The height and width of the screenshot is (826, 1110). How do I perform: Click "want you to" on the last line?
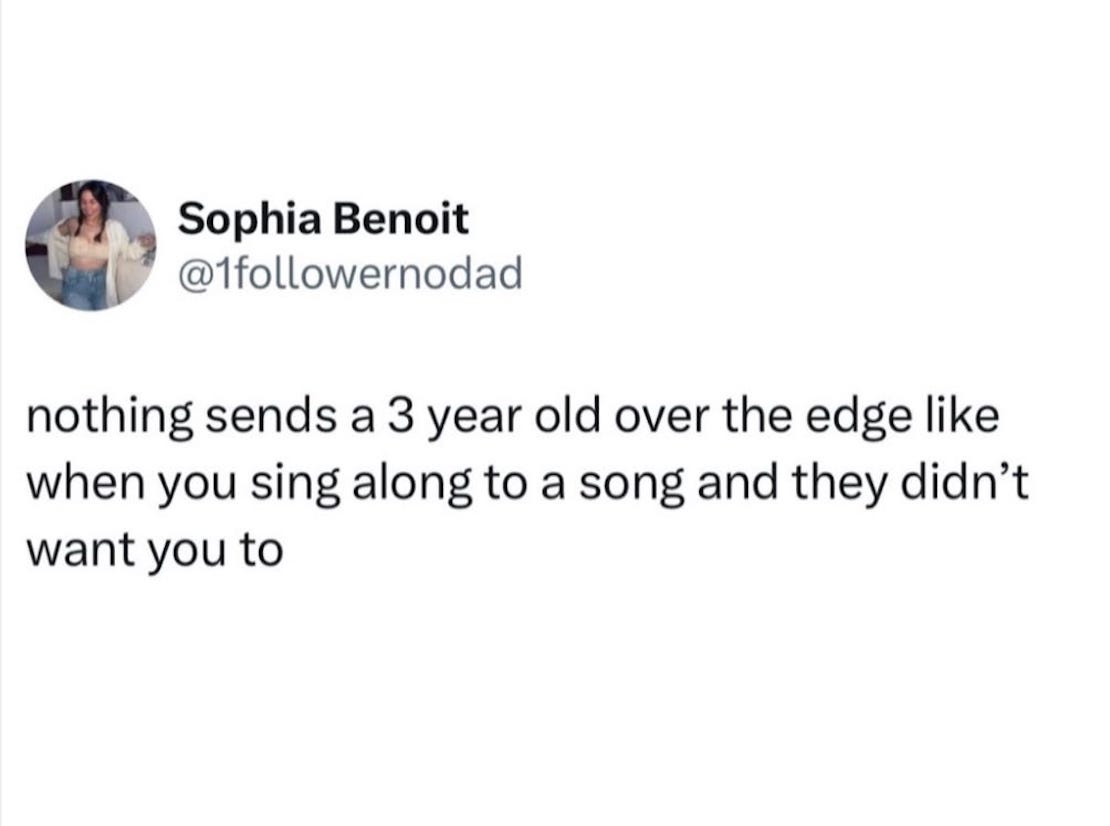tap(155, 549)
